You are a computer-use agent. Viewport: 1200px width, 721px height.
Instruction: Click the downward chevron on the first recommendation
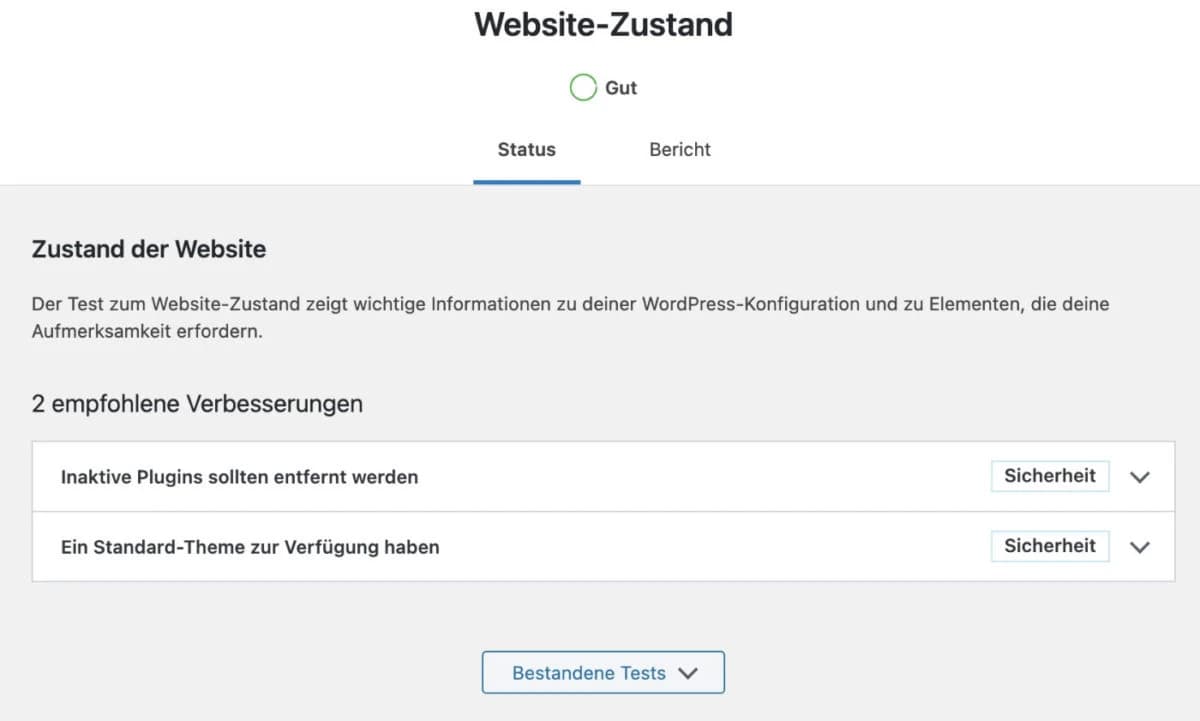click(1140, 477)
